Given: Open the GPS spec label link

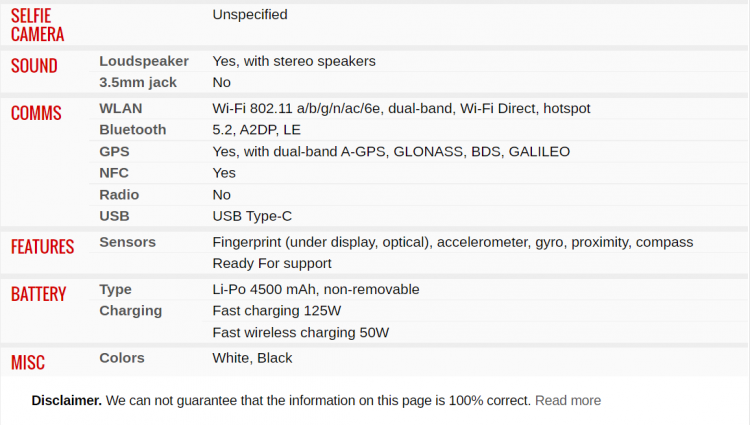Looking at the screenshot, I should click(114, 152).
